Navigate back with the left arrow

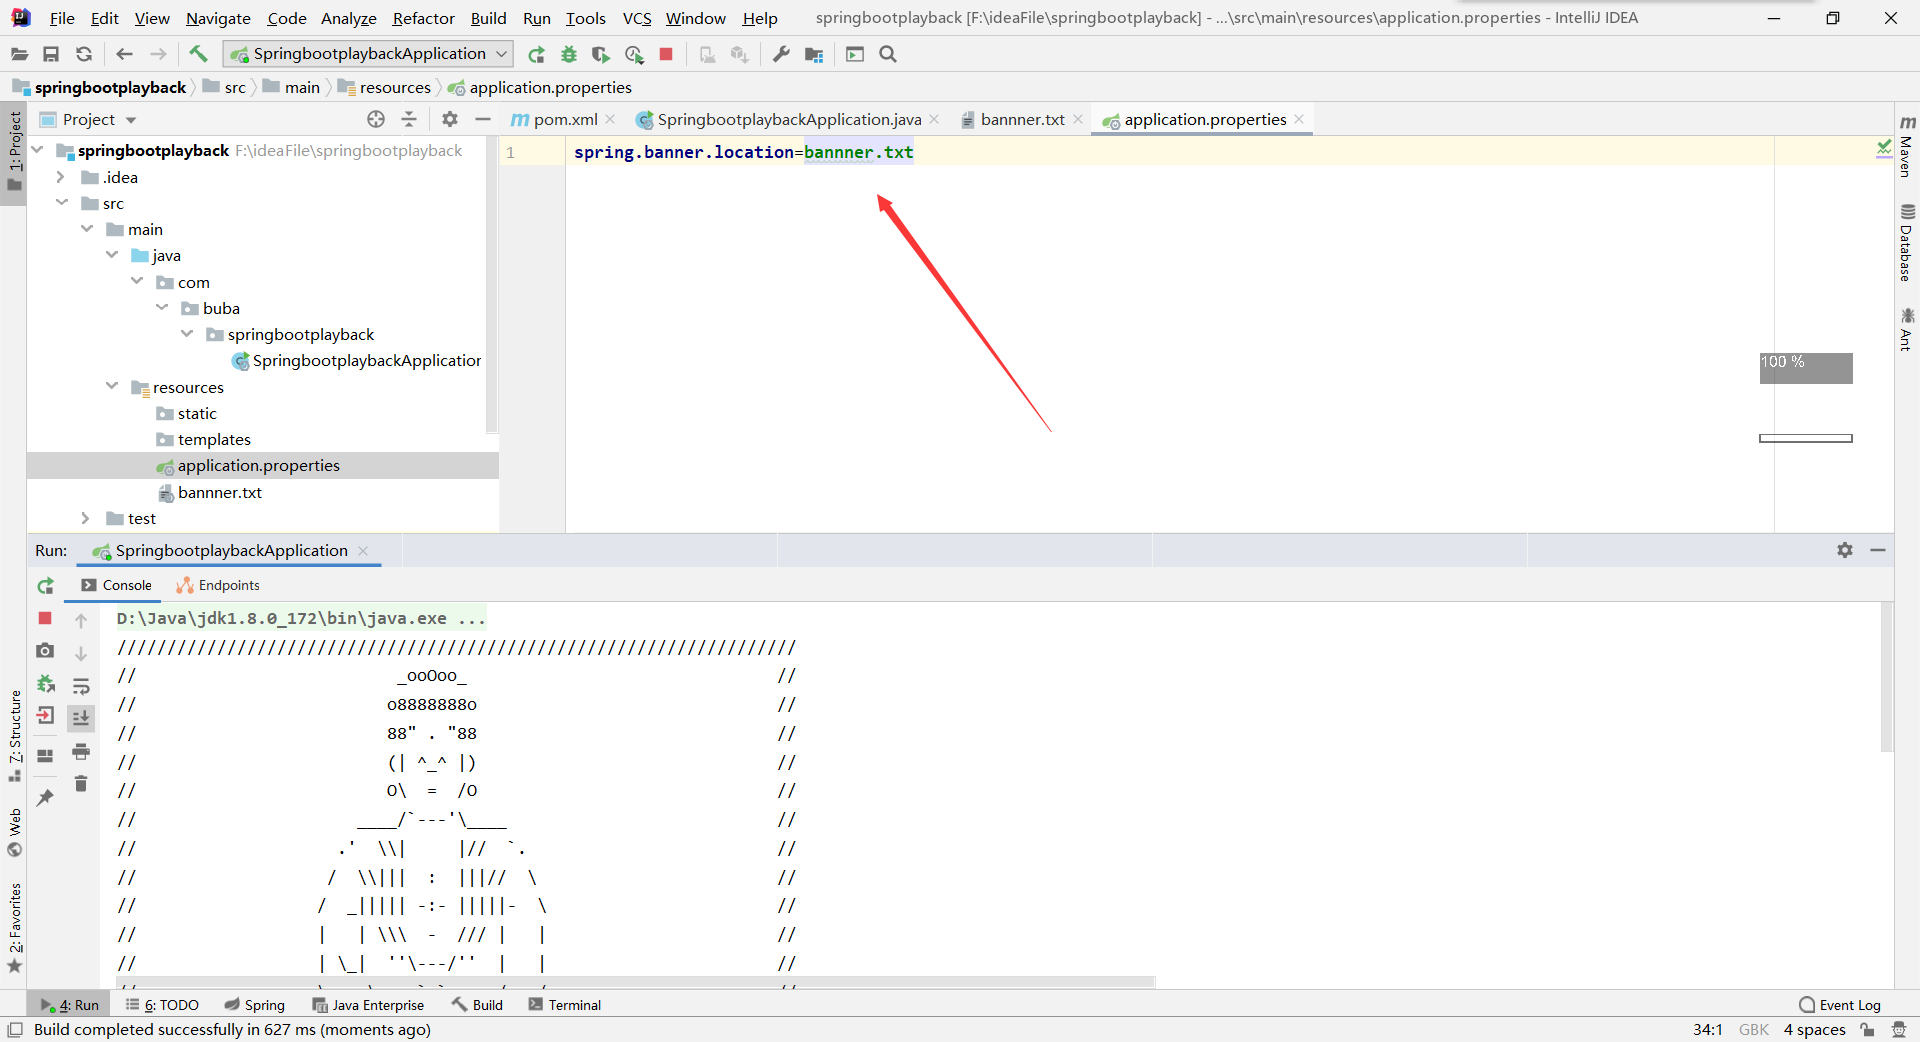click(124, 54)
